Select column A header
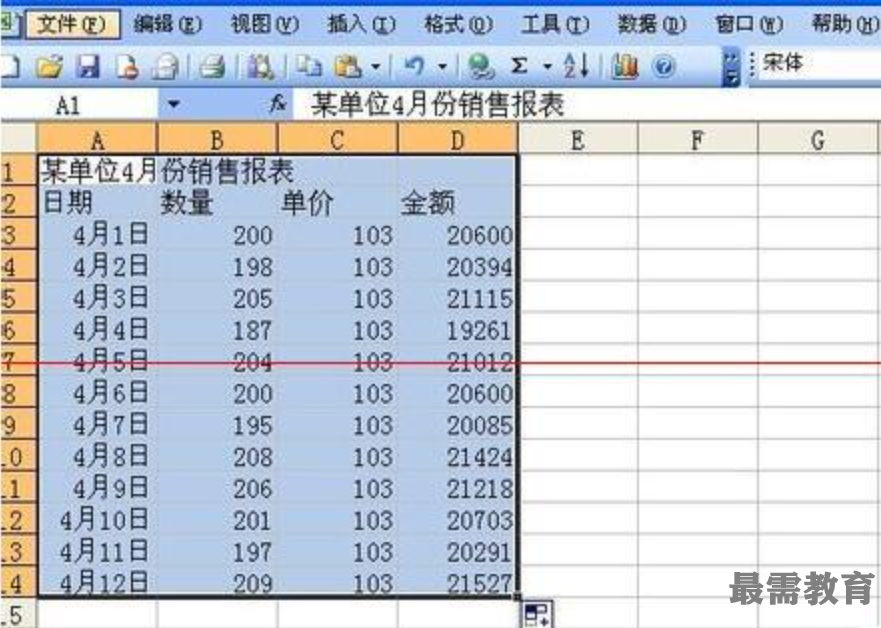This screenshot has width=881, height=628. coord(97,139)
